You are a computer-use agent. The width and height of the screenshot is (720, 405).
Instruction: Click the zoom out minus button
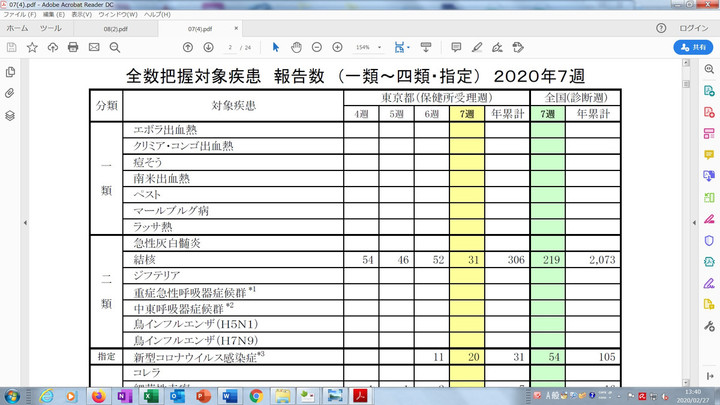point(316,47)
